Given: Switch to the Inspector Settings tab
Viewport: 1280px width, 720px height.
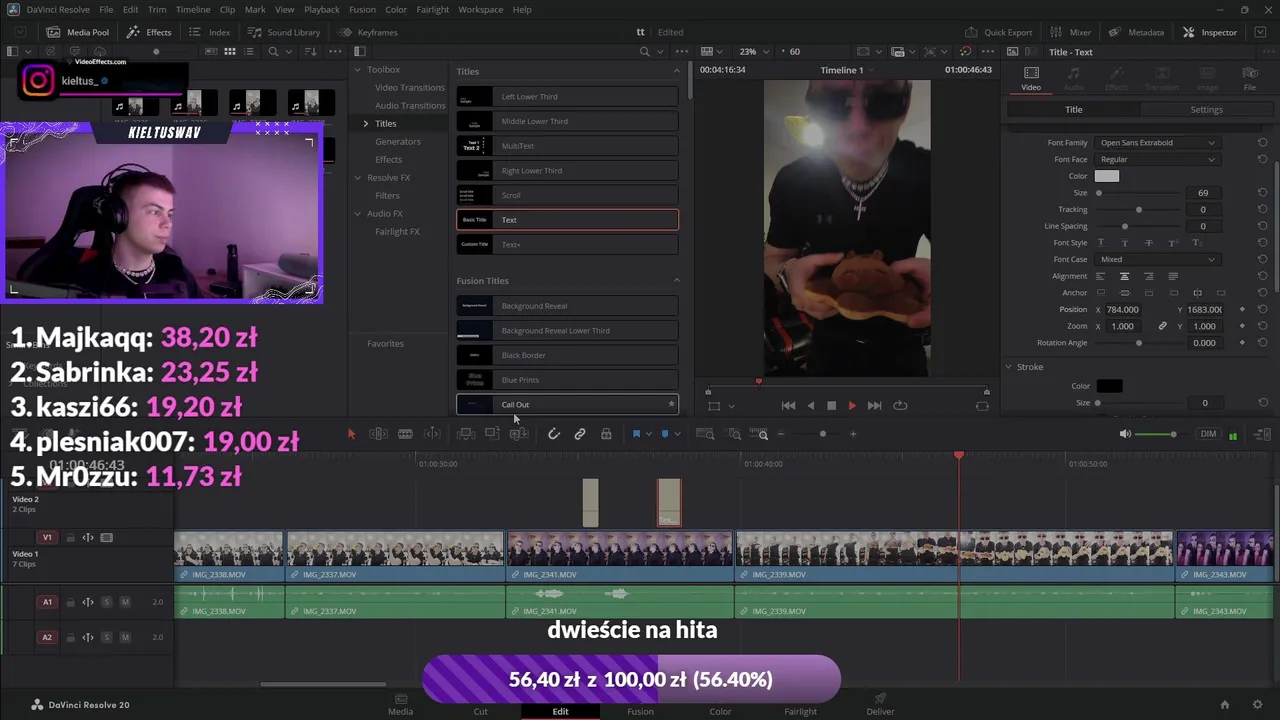Looking at the screenshot, I should (x=1206, y=109).
